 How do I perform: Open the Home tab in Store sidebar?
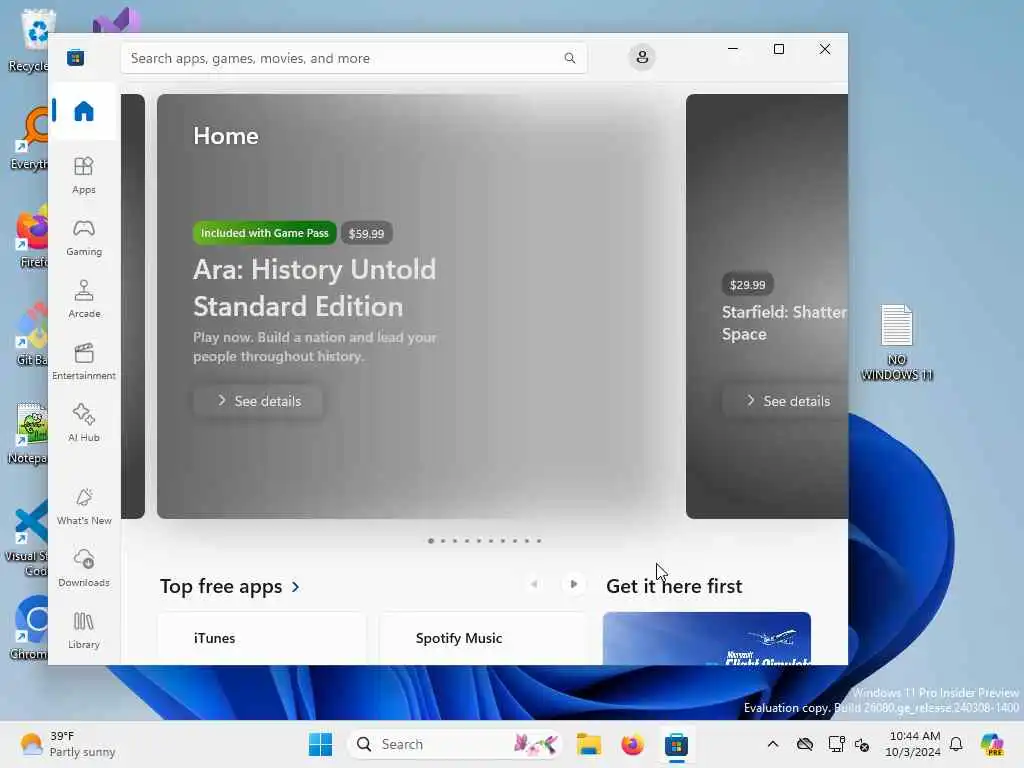point(84,111)
